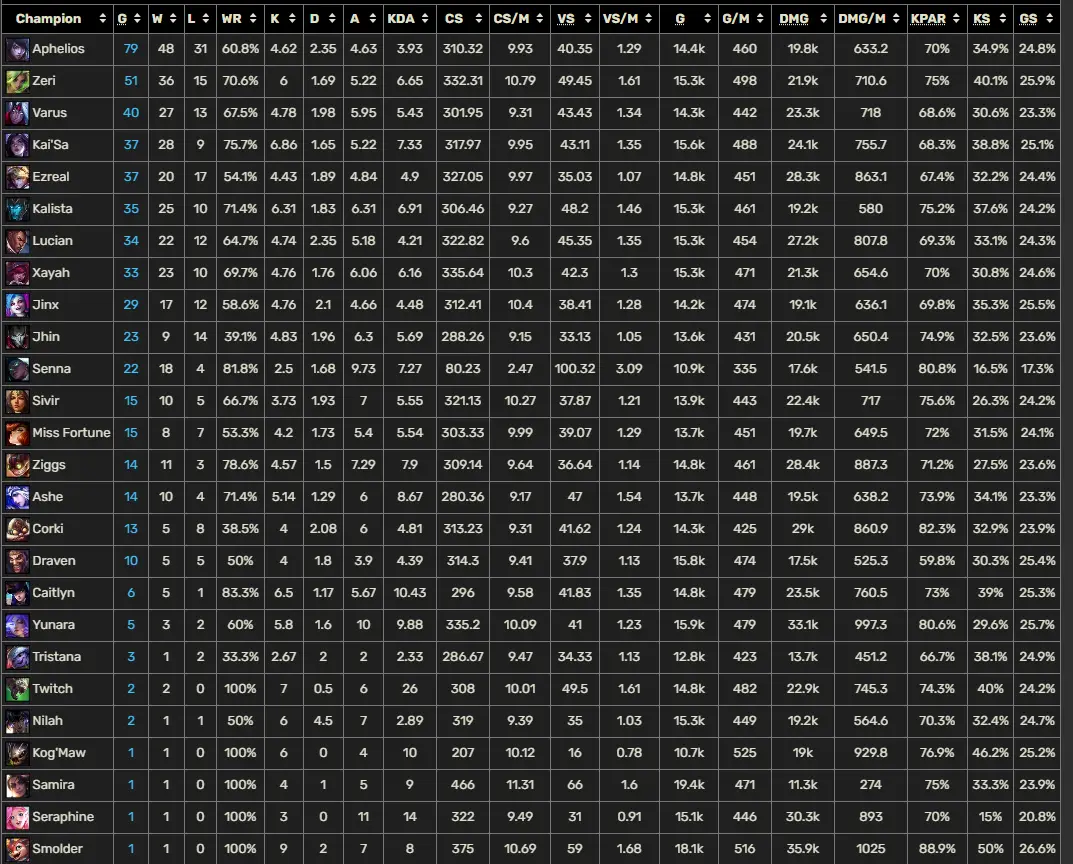Viewport: 1073px width, 864px height.
Task: Select the Kai'Sa champion icon
Action: [17, 145]
